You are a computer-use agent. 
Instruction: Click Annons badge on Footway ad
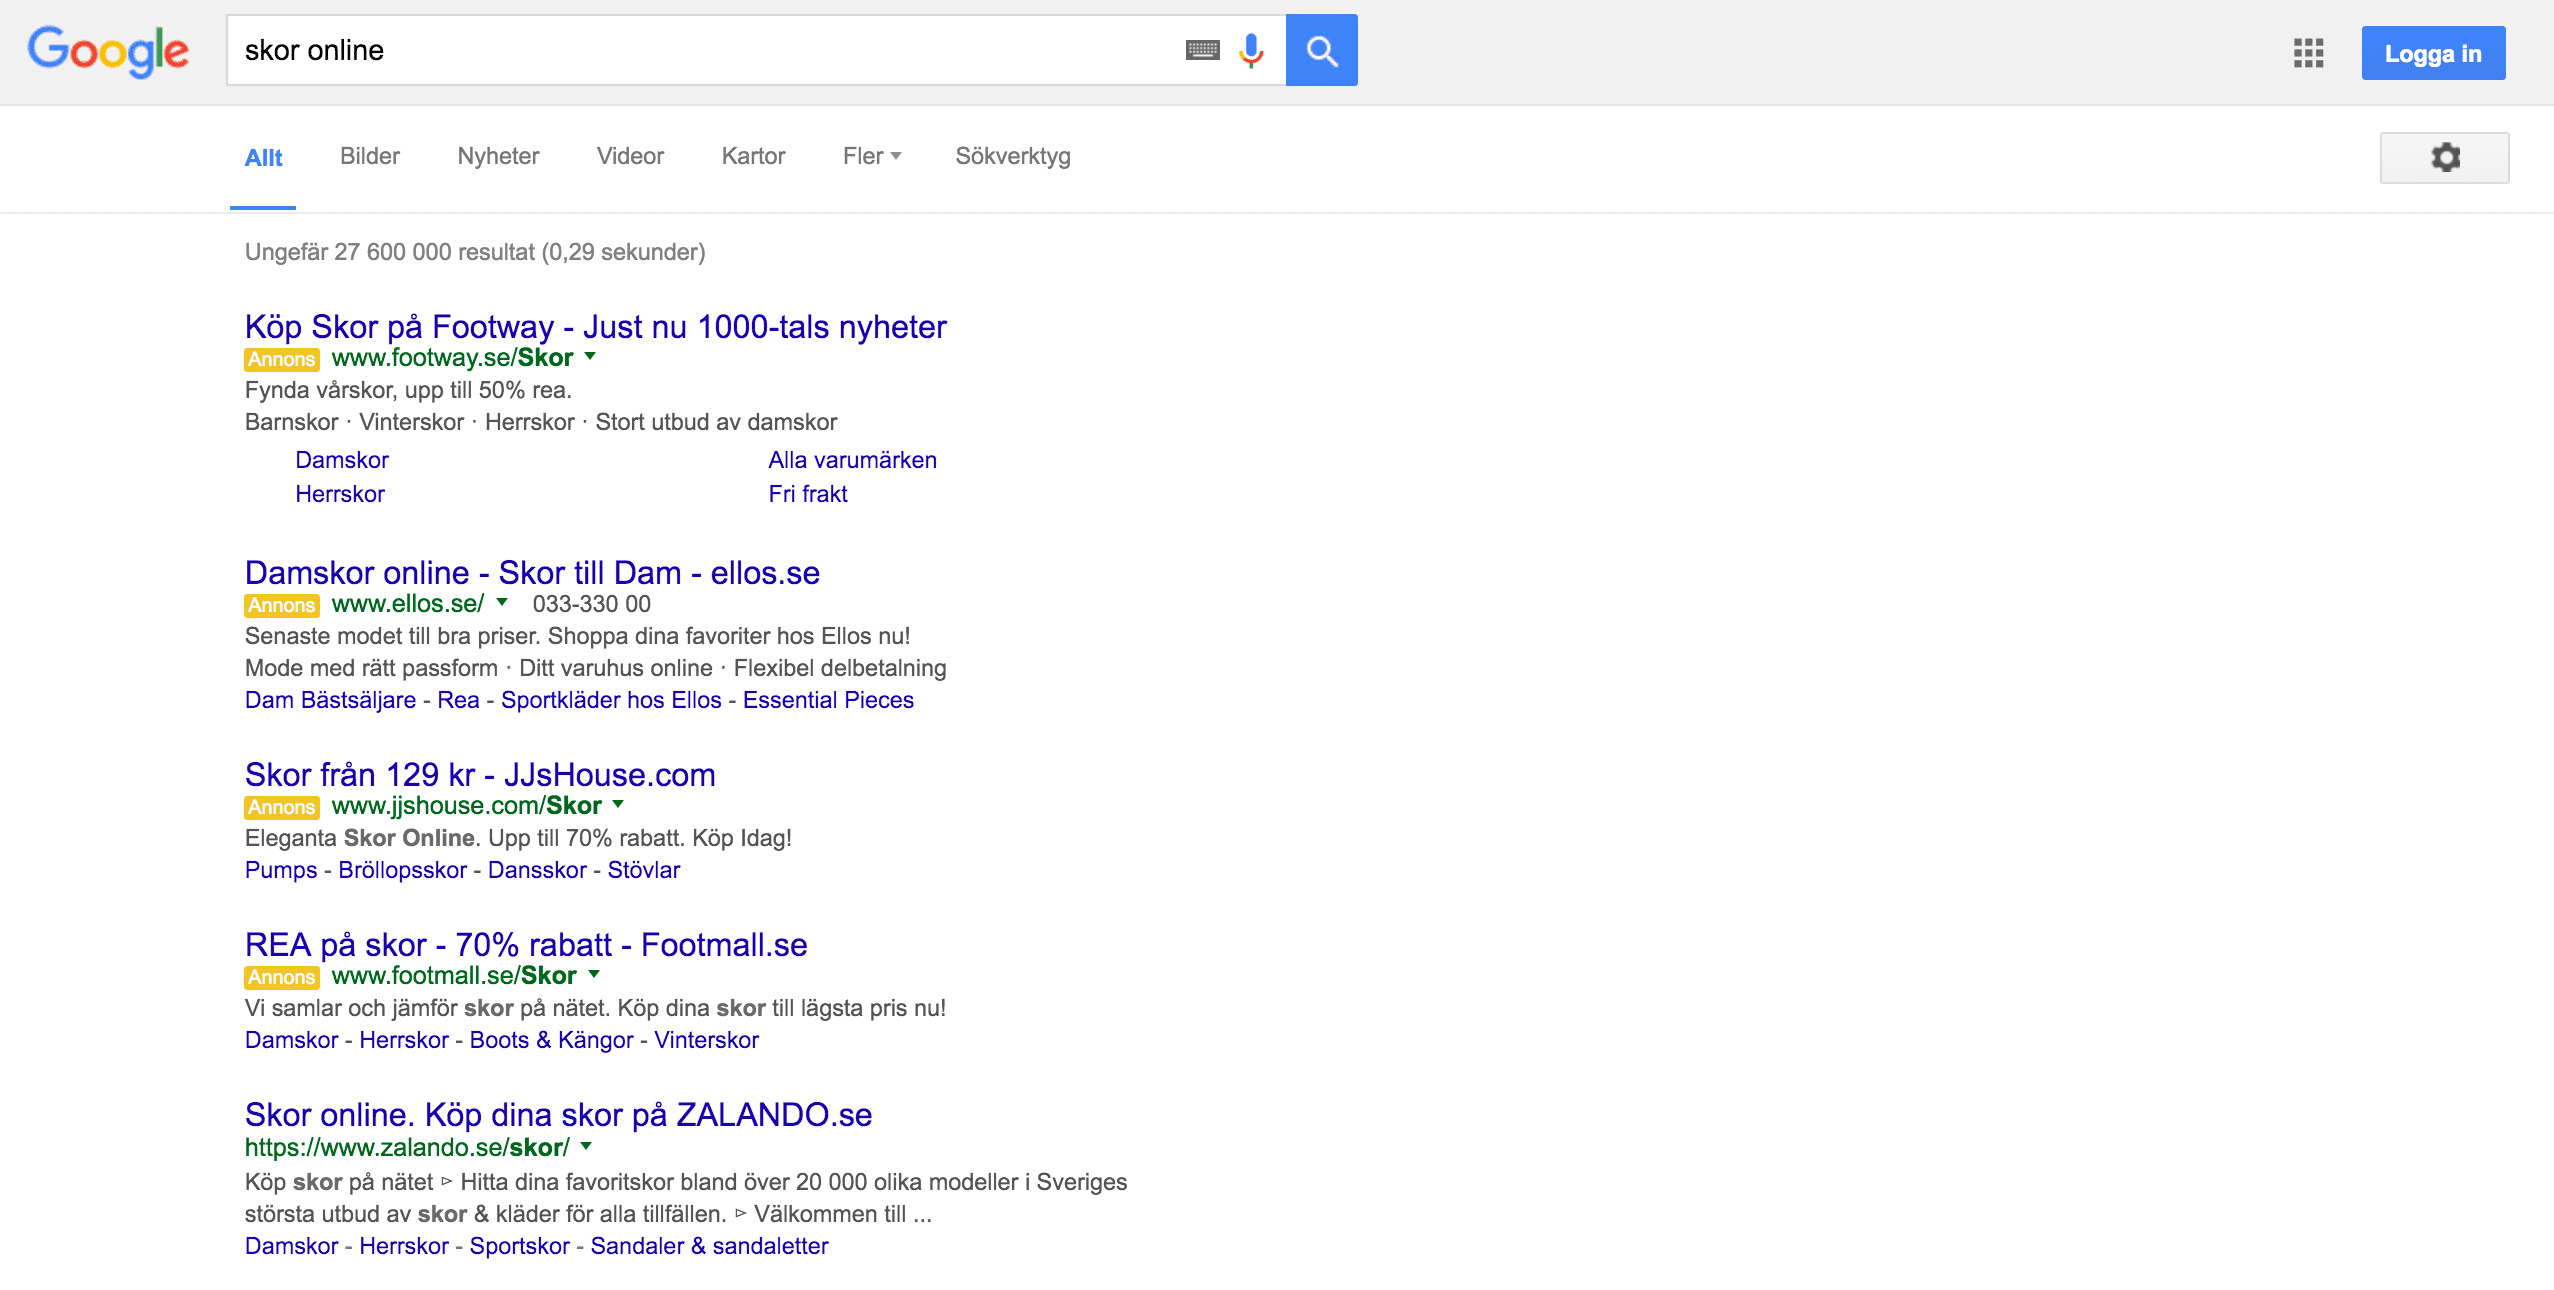pyautogui.click(x=281, y=359)
